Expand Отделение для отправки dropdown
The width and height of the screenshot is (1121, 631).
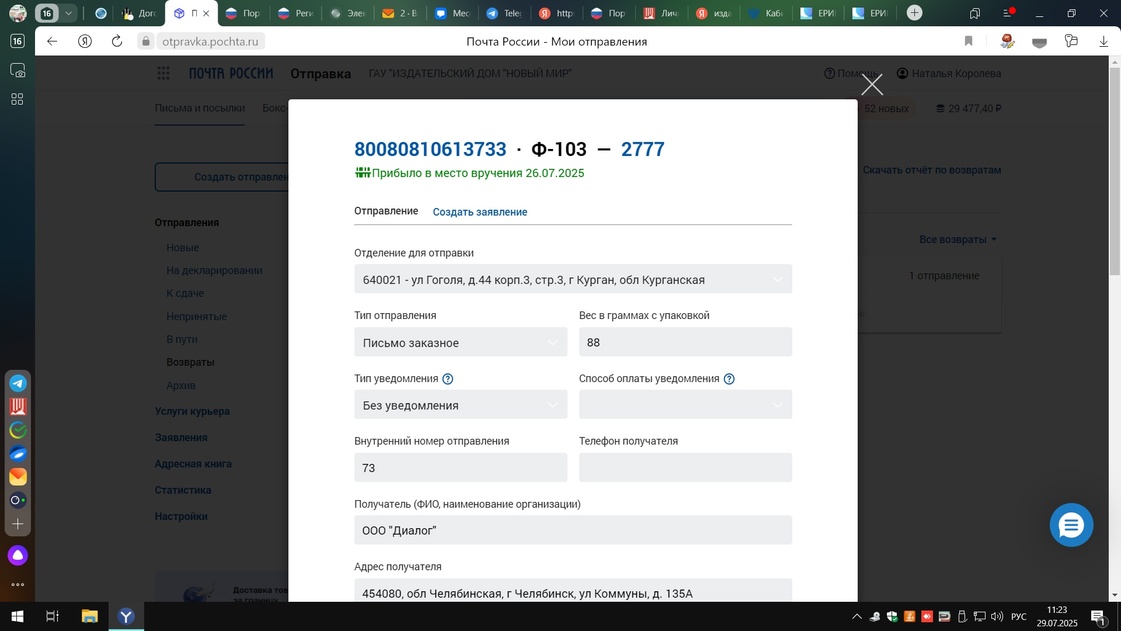[573, 279]
